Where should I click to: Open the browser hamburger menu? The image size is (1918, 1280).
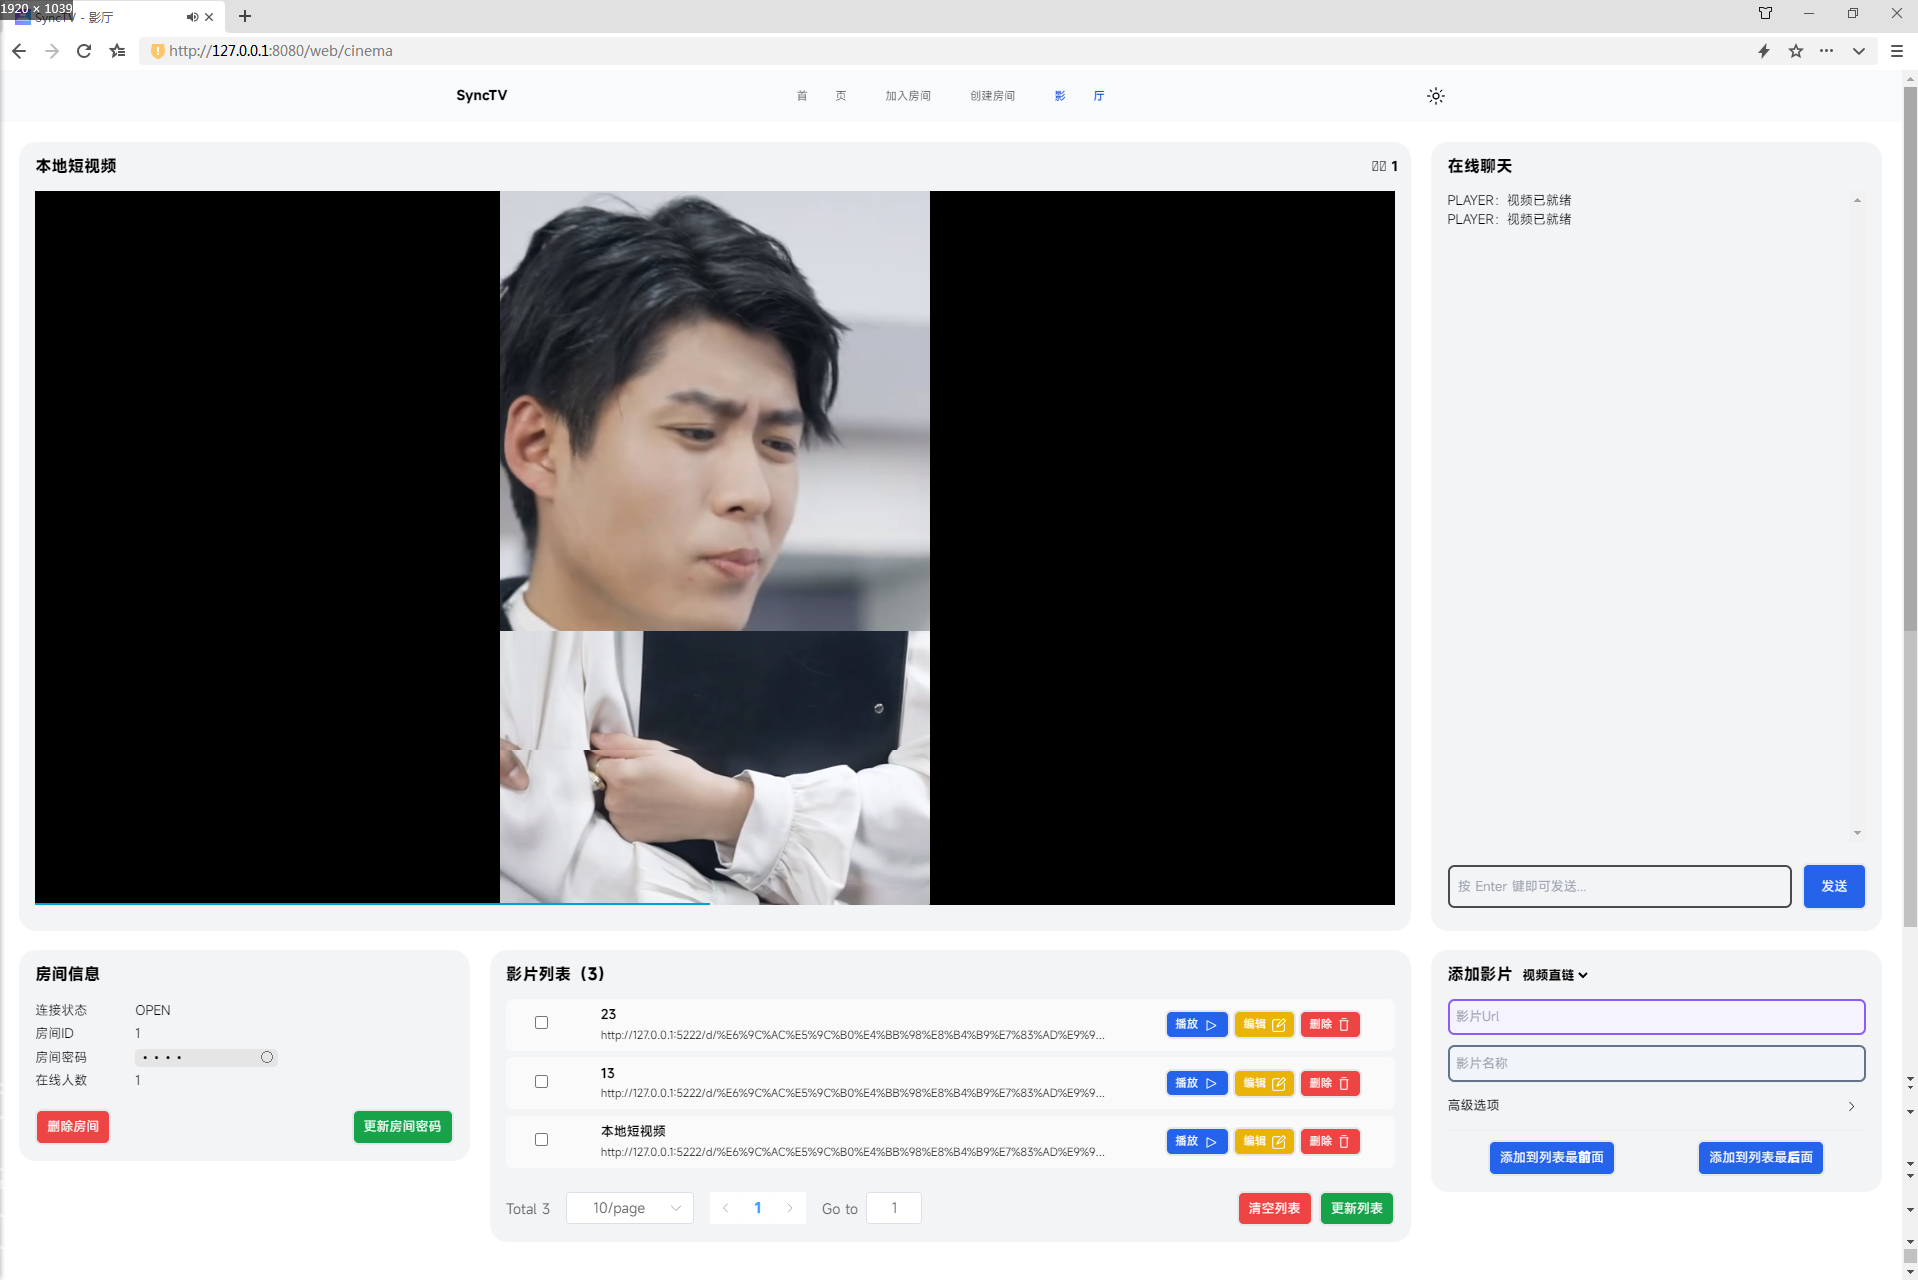pyautogui.click(x=1896, y=51)
